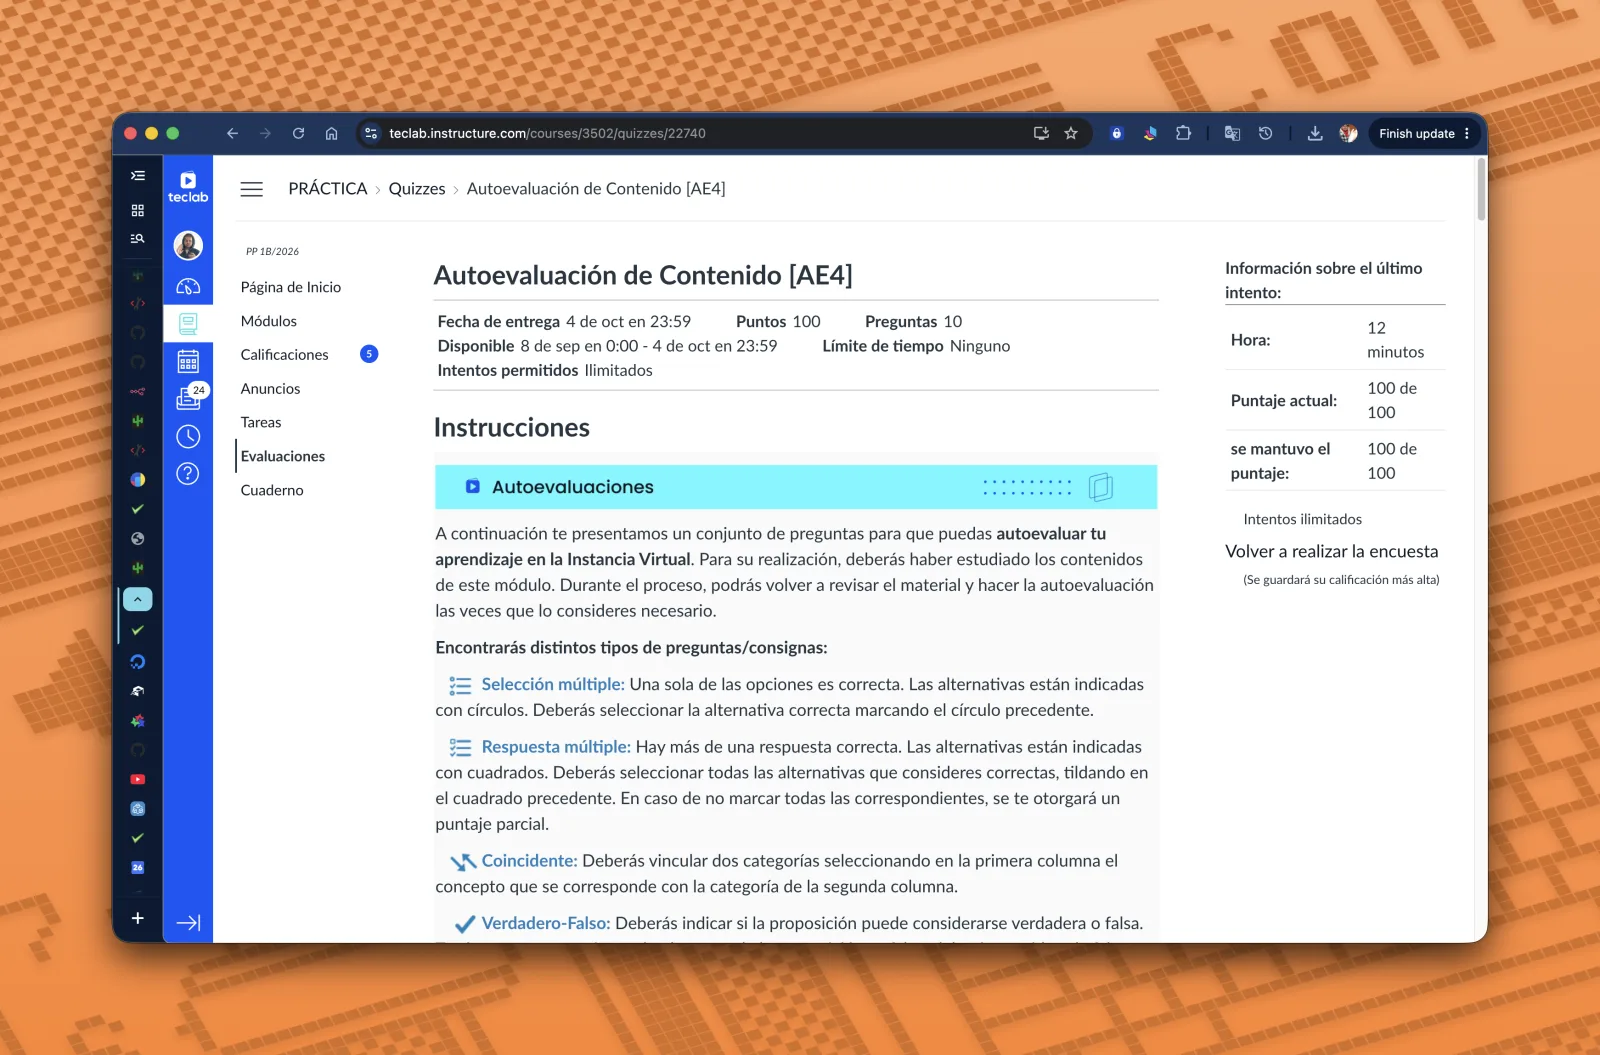Open Calificaciones in course menu

pos(285,354)
